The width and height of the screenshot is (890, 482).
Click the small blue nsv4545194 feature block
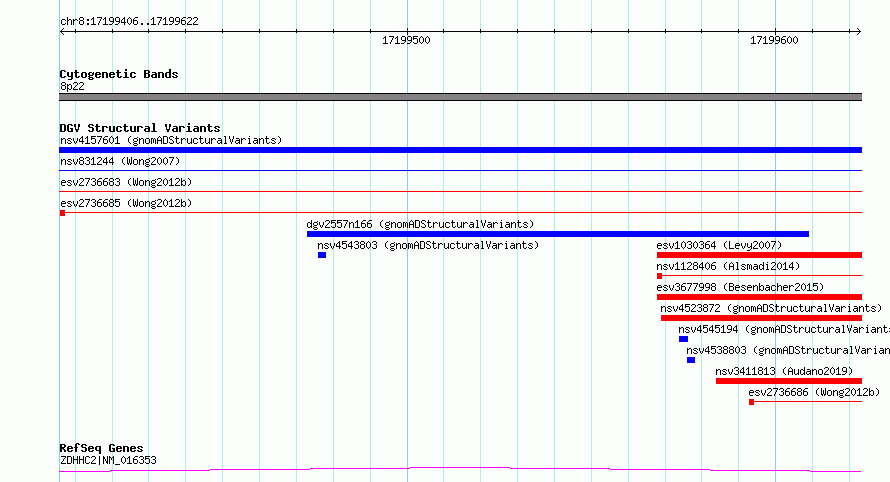[x=683, y=339]
